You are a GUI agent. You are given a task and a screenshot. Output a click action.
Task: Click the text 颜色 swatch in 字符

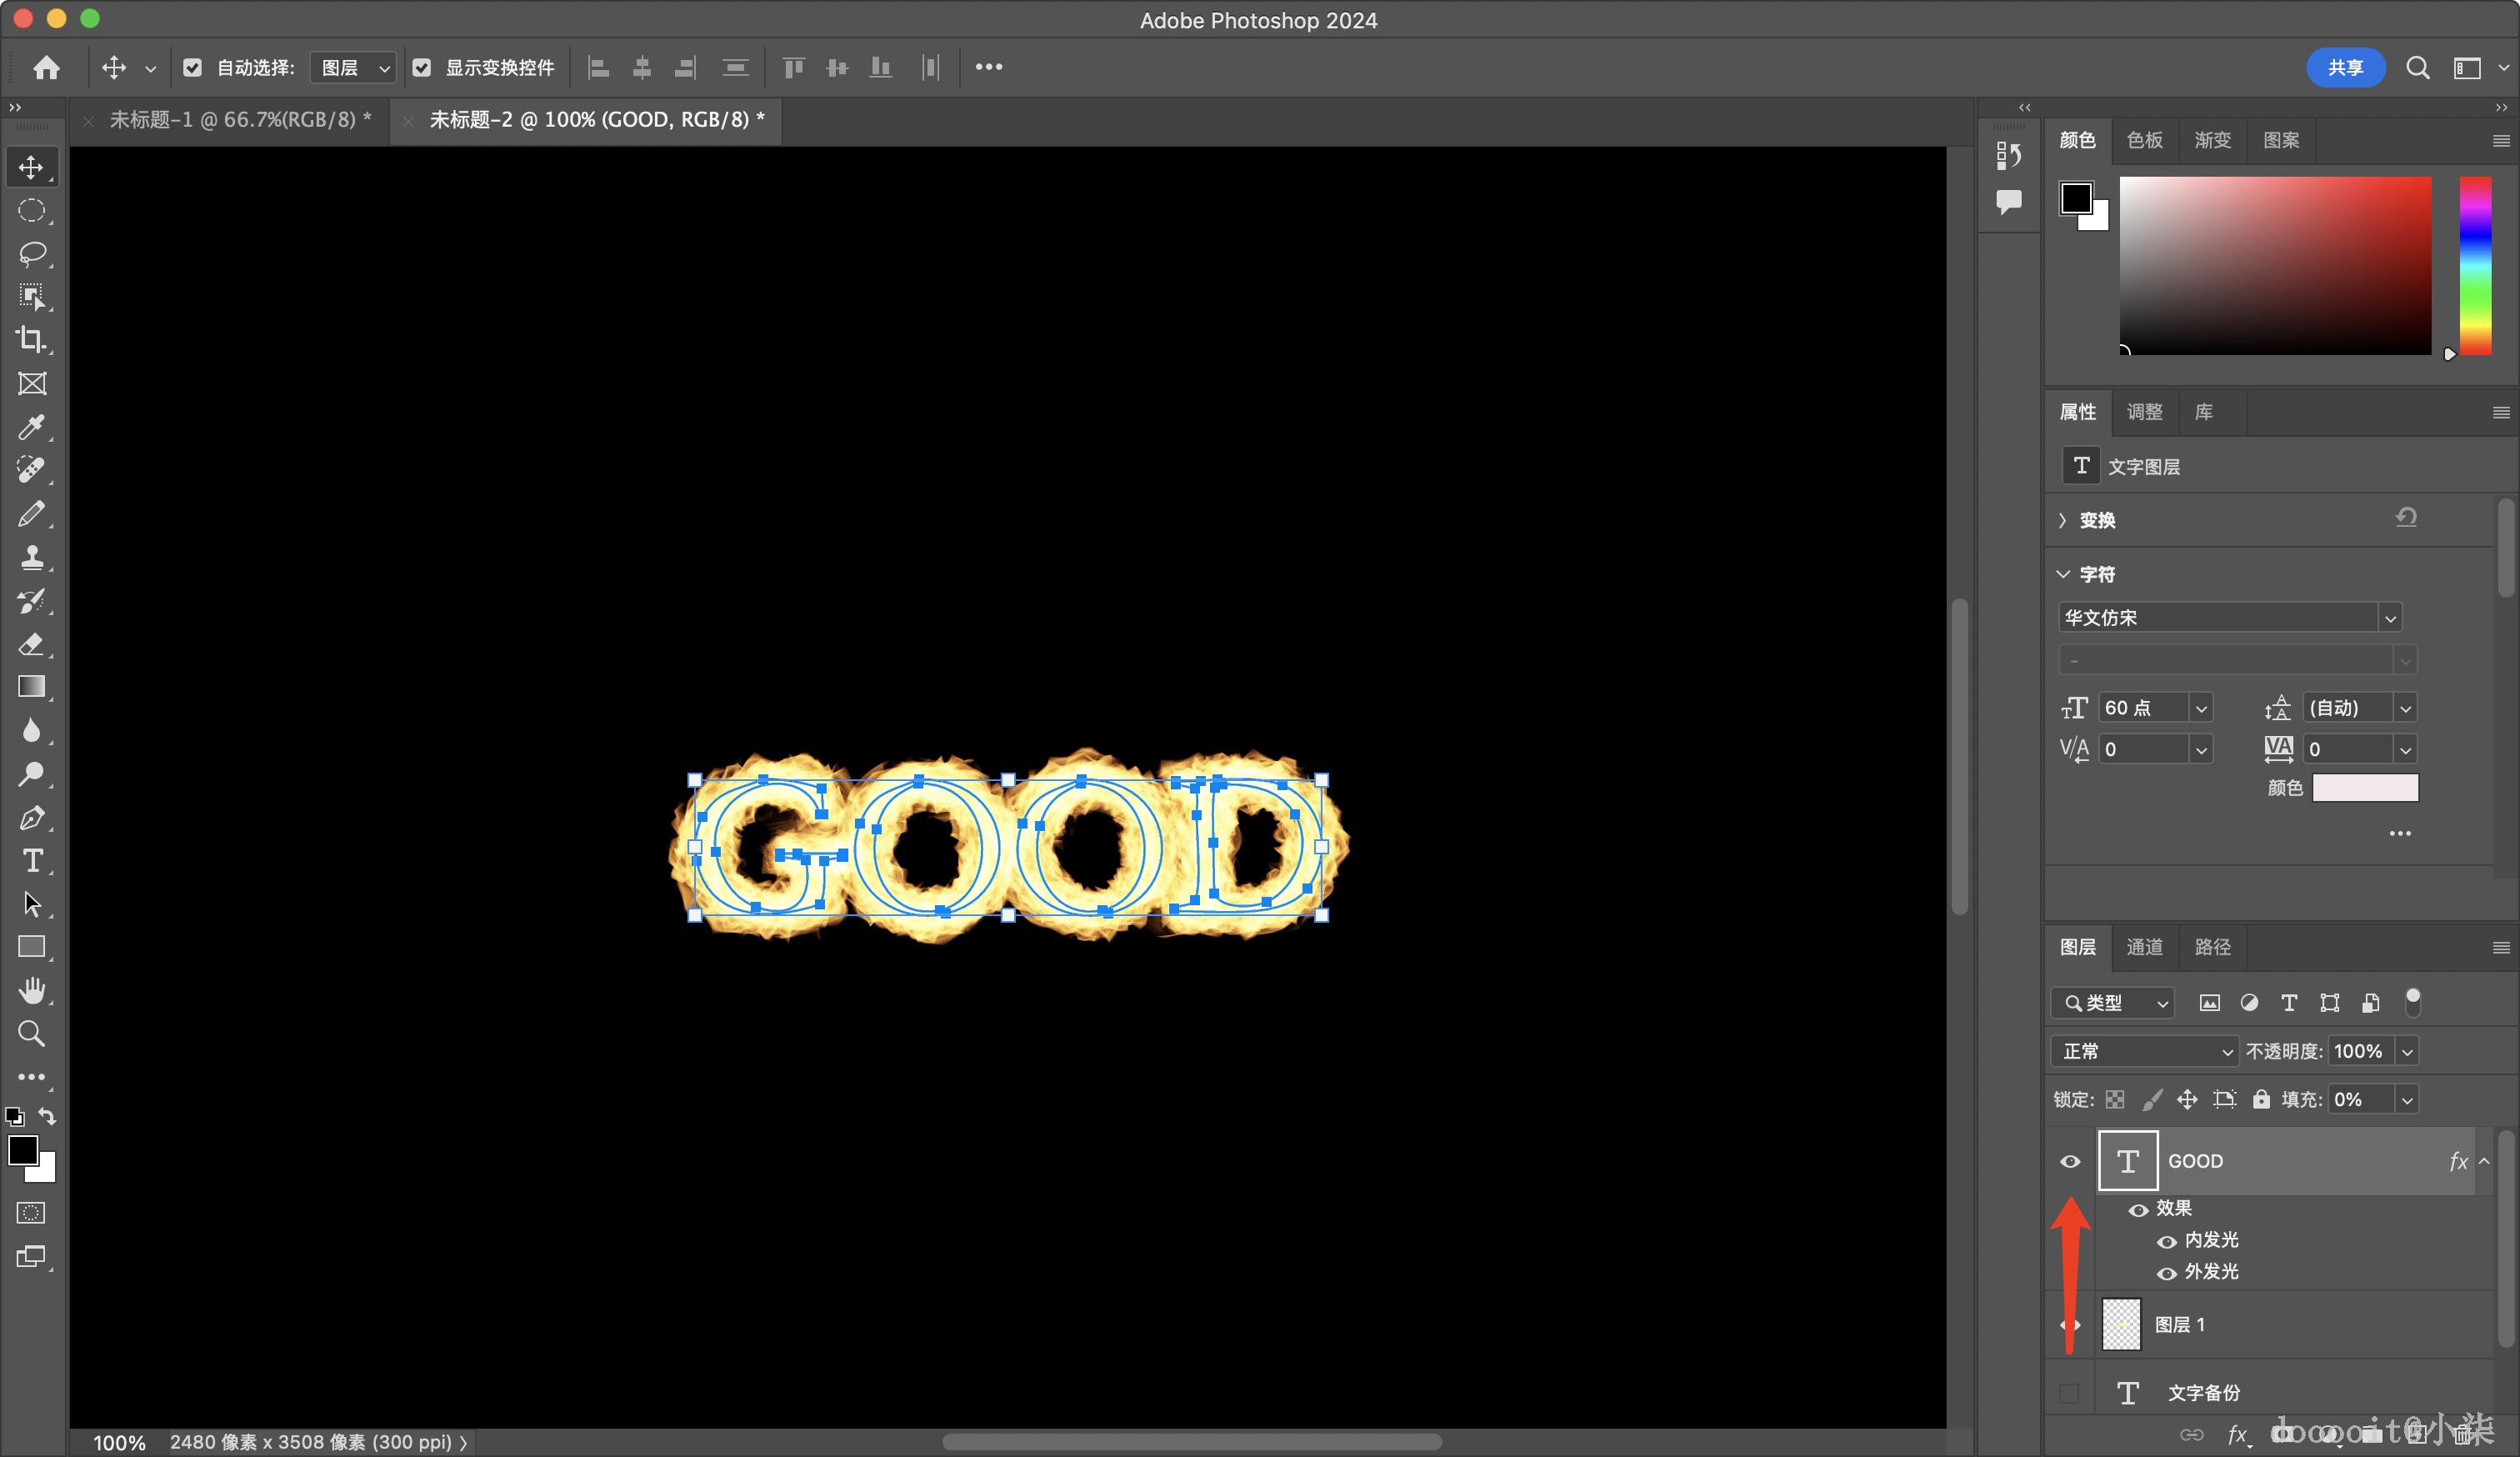[x=2364, y=788]
